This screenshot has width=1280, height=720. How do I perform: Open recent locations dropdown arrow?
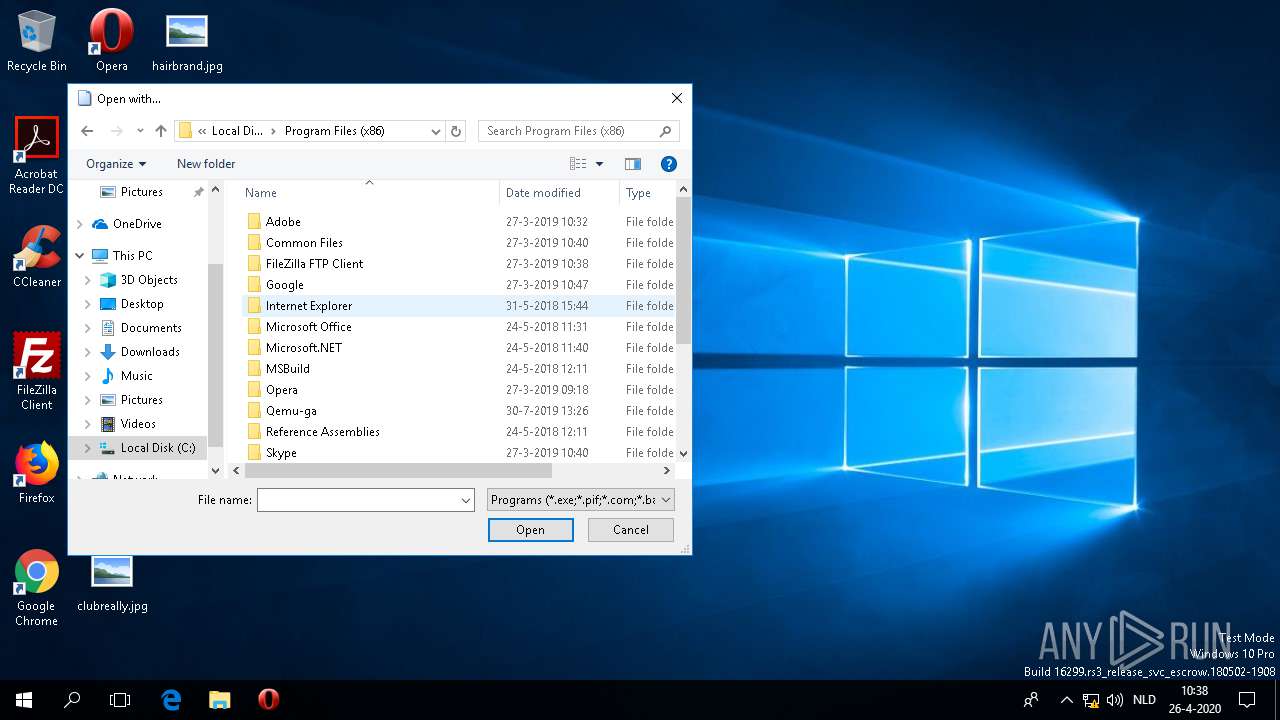(x=140, y=131)
